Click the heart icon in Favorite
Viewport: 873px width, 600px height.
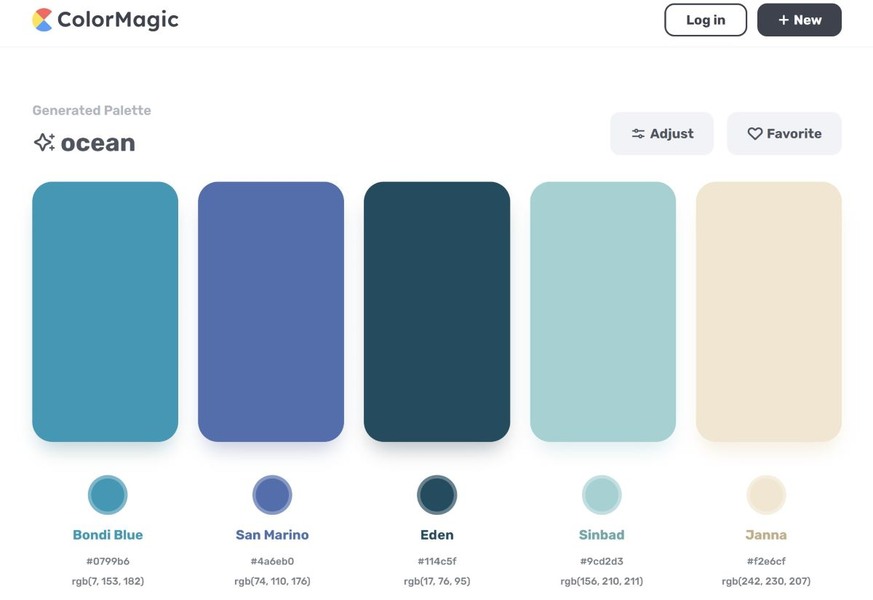[754, 134]
